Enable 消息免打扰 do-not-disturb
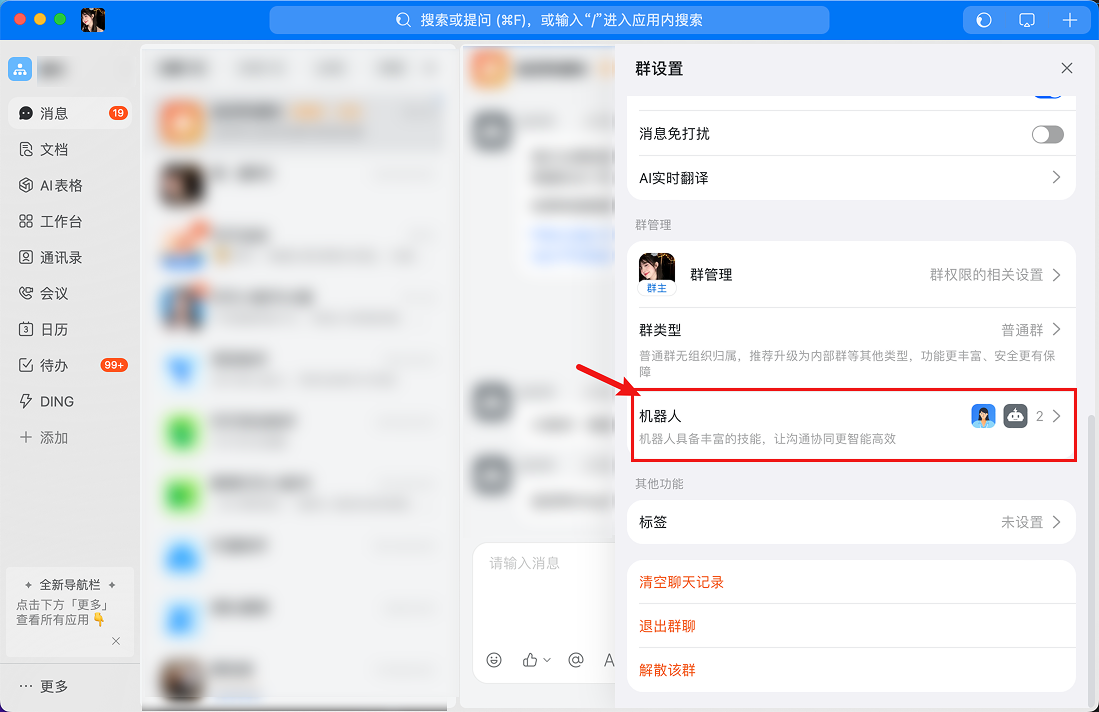This screenshot has height=712, width=1099. pos(1046,134)
